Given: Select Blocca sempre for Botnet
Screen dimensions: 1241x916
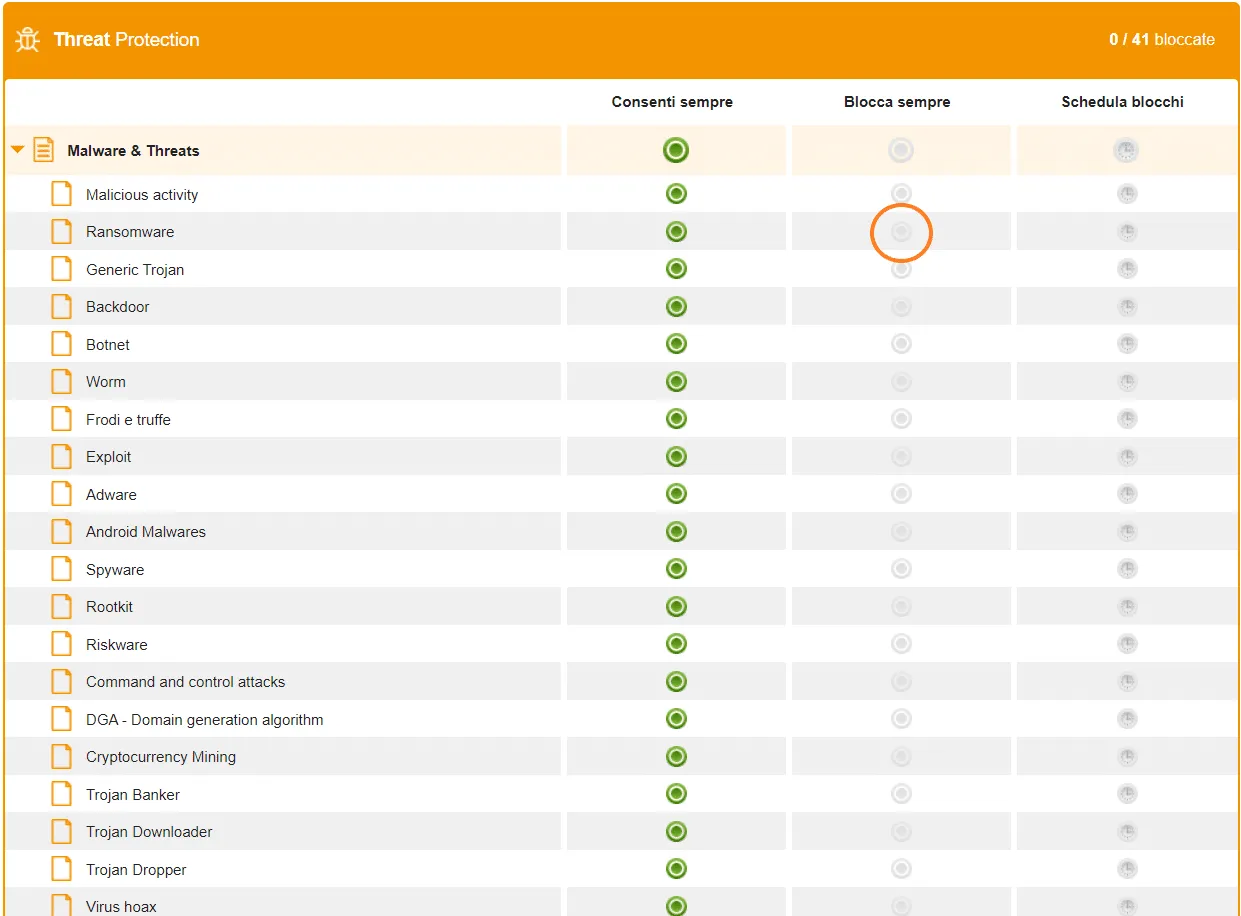Looking at the screenshot, I should pyautogui.click(x=901, y=344).
